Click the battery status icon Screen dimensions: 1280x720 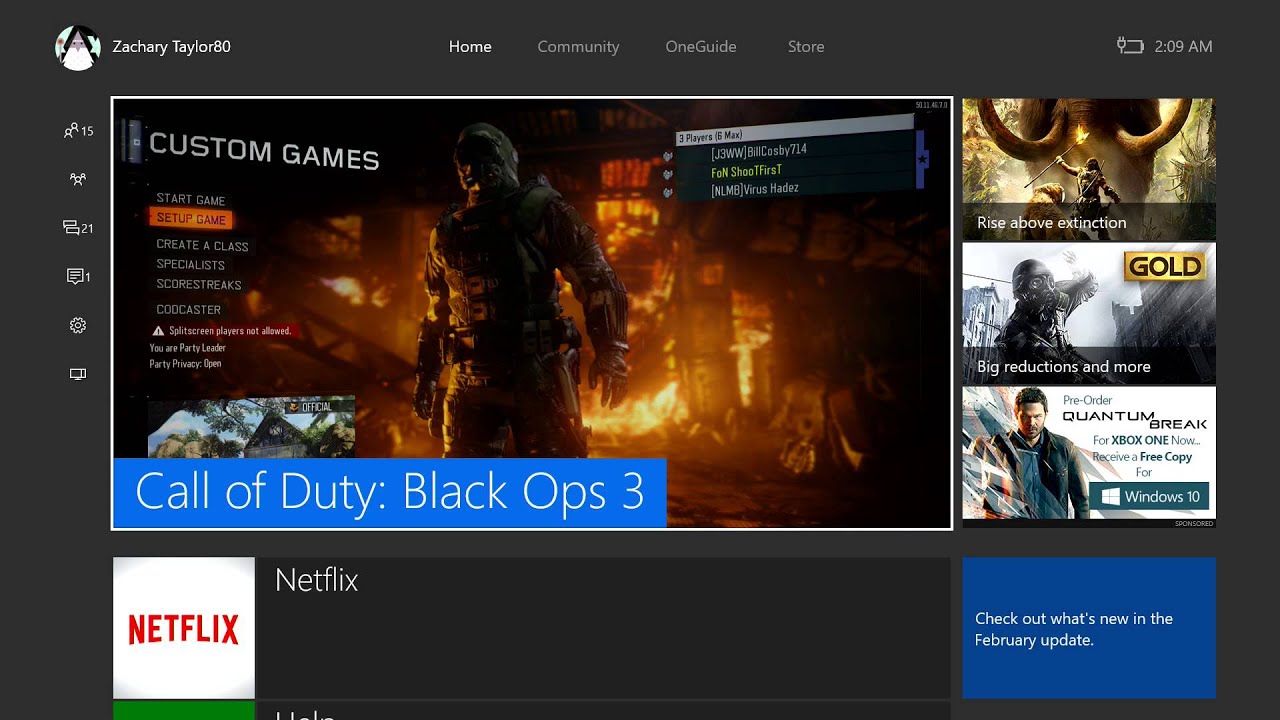click(x=1130, y=46)
